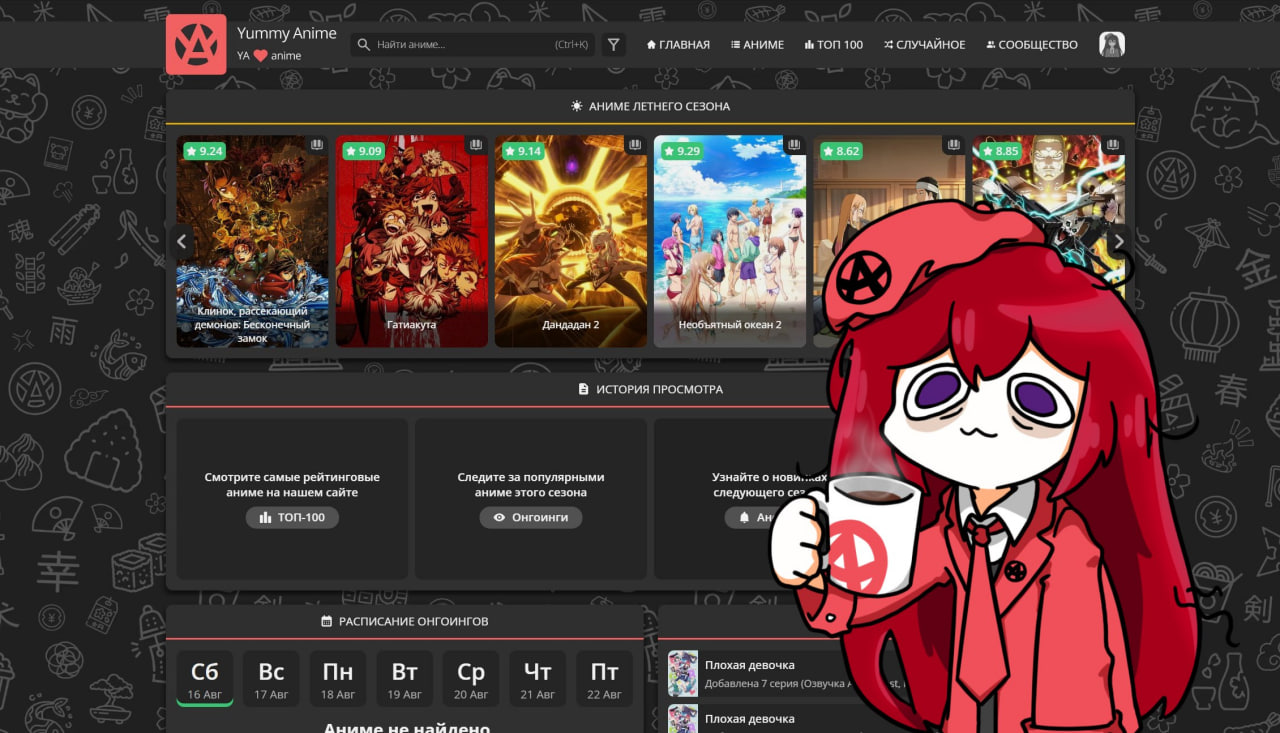Viewport: 1280px width, 733px height.
Task: Select the Пн 18 Авг schedule day
Action: click(x=338, y=679)
